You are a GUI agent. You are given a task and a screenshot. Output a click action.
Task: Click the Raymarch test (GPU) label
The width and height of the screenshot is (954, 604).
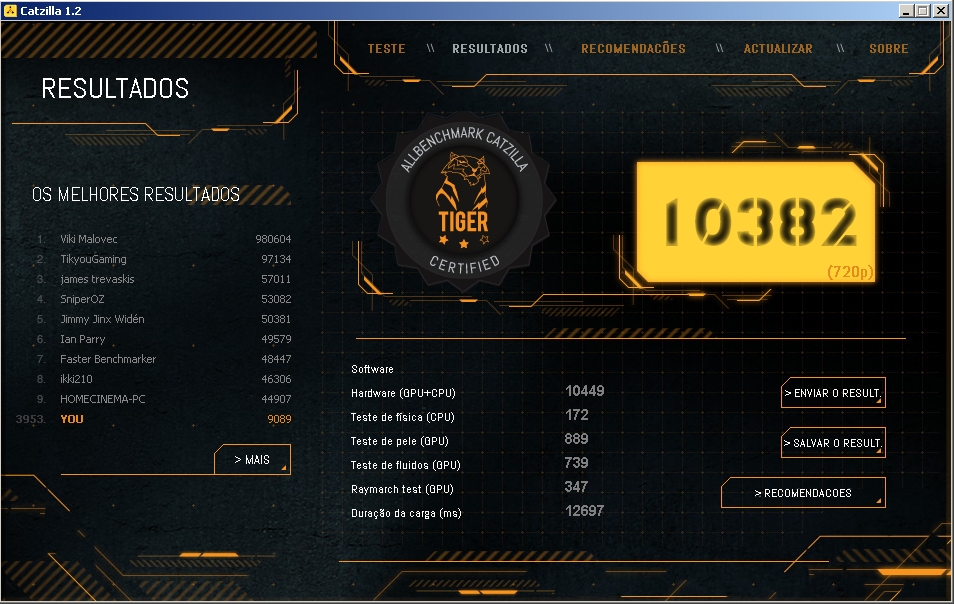click(x=402, y=489)
